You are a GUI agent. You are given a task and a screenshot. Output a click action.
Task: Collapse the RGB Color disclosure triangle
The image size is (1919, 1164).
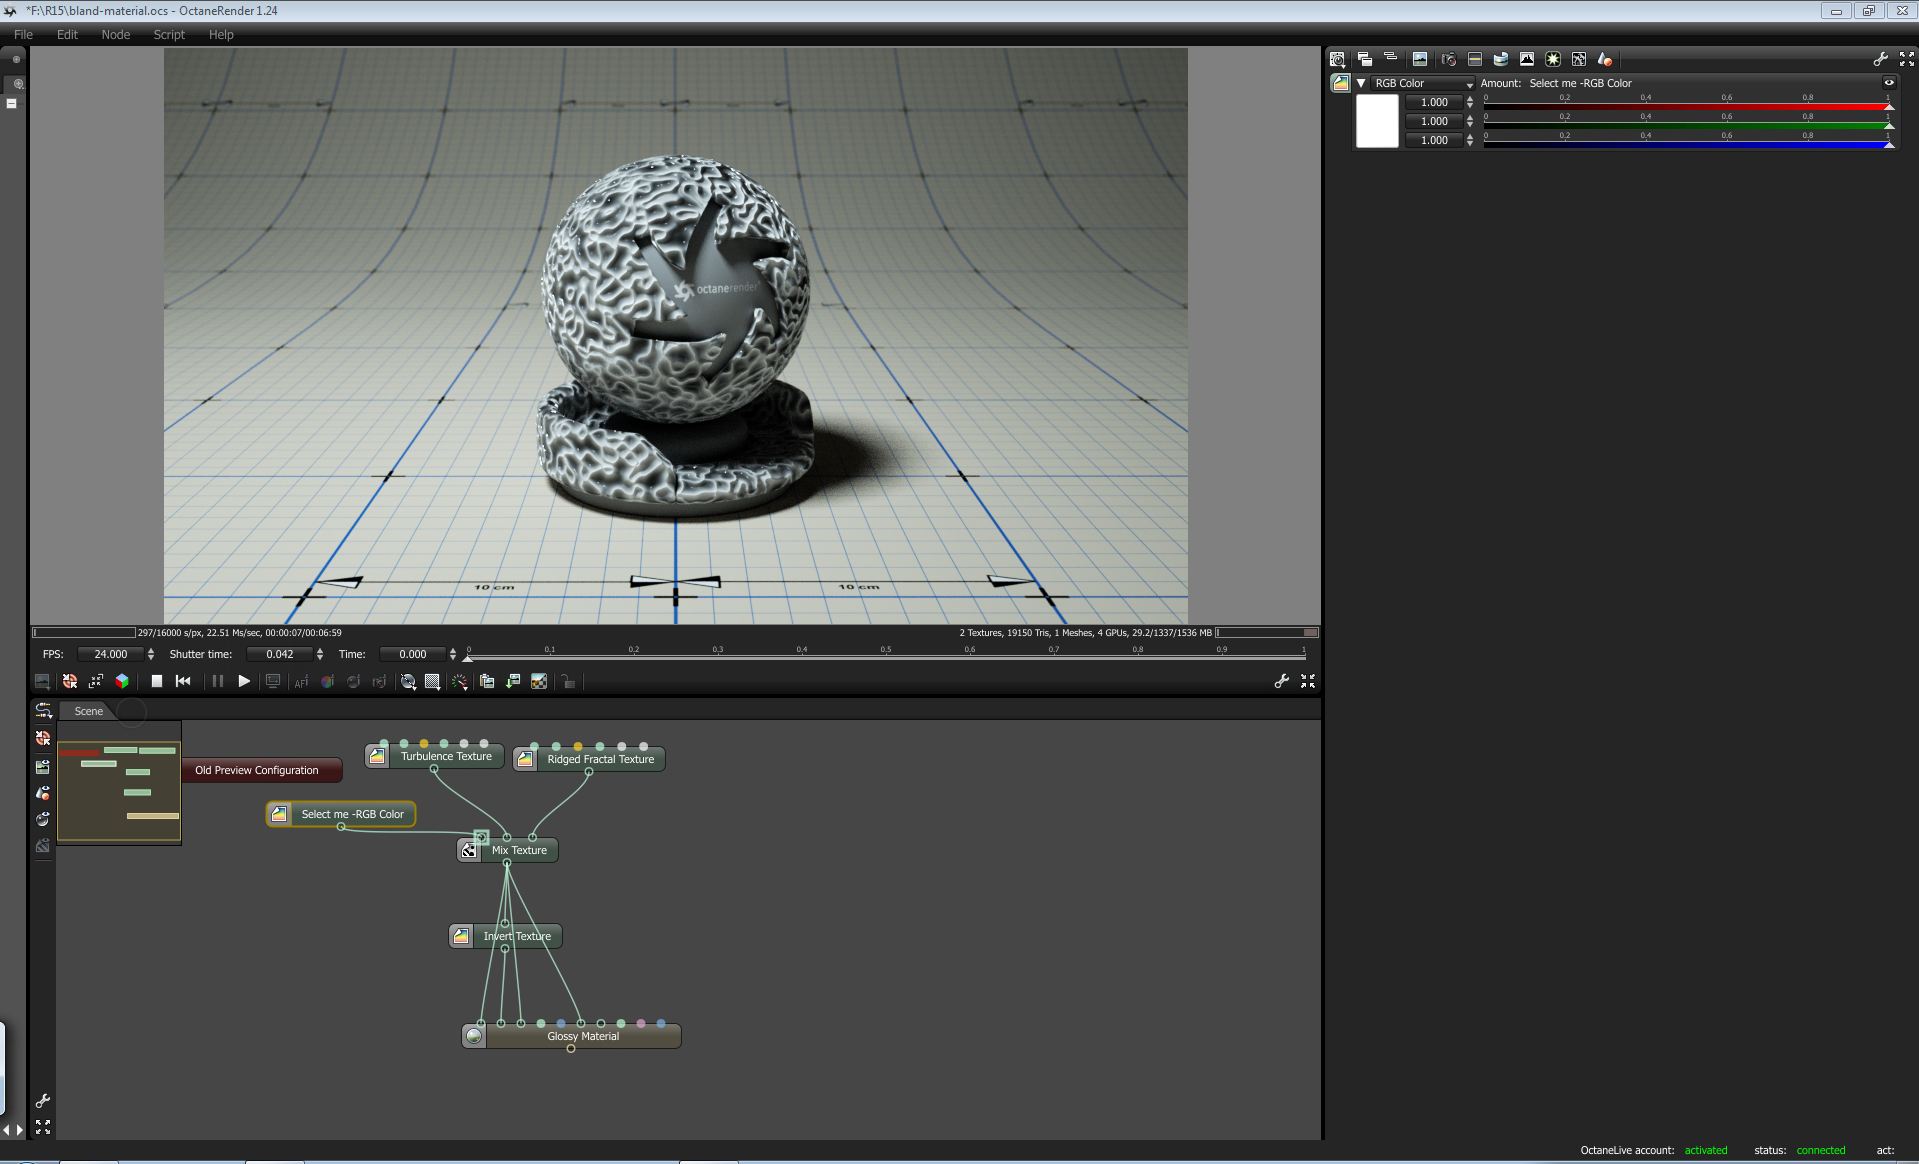pyautogui.click(x=1361, y=83)
